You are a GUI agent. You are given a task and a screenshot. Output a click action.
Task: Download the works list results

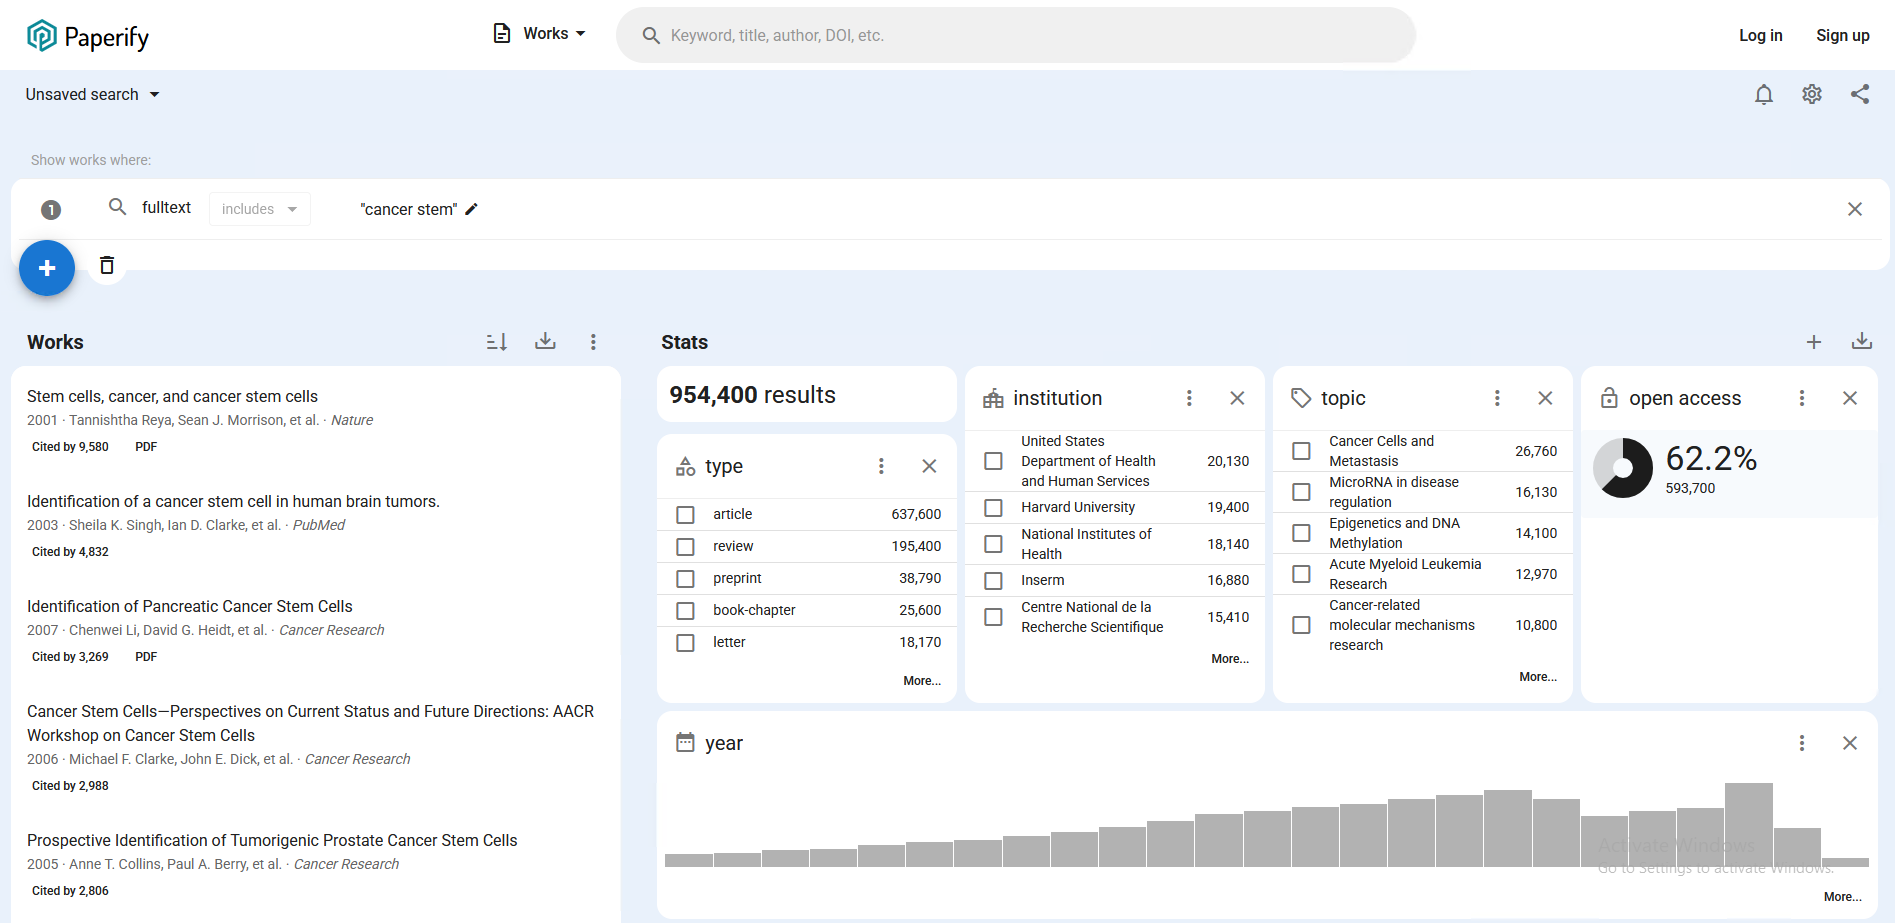click(545, 342)
